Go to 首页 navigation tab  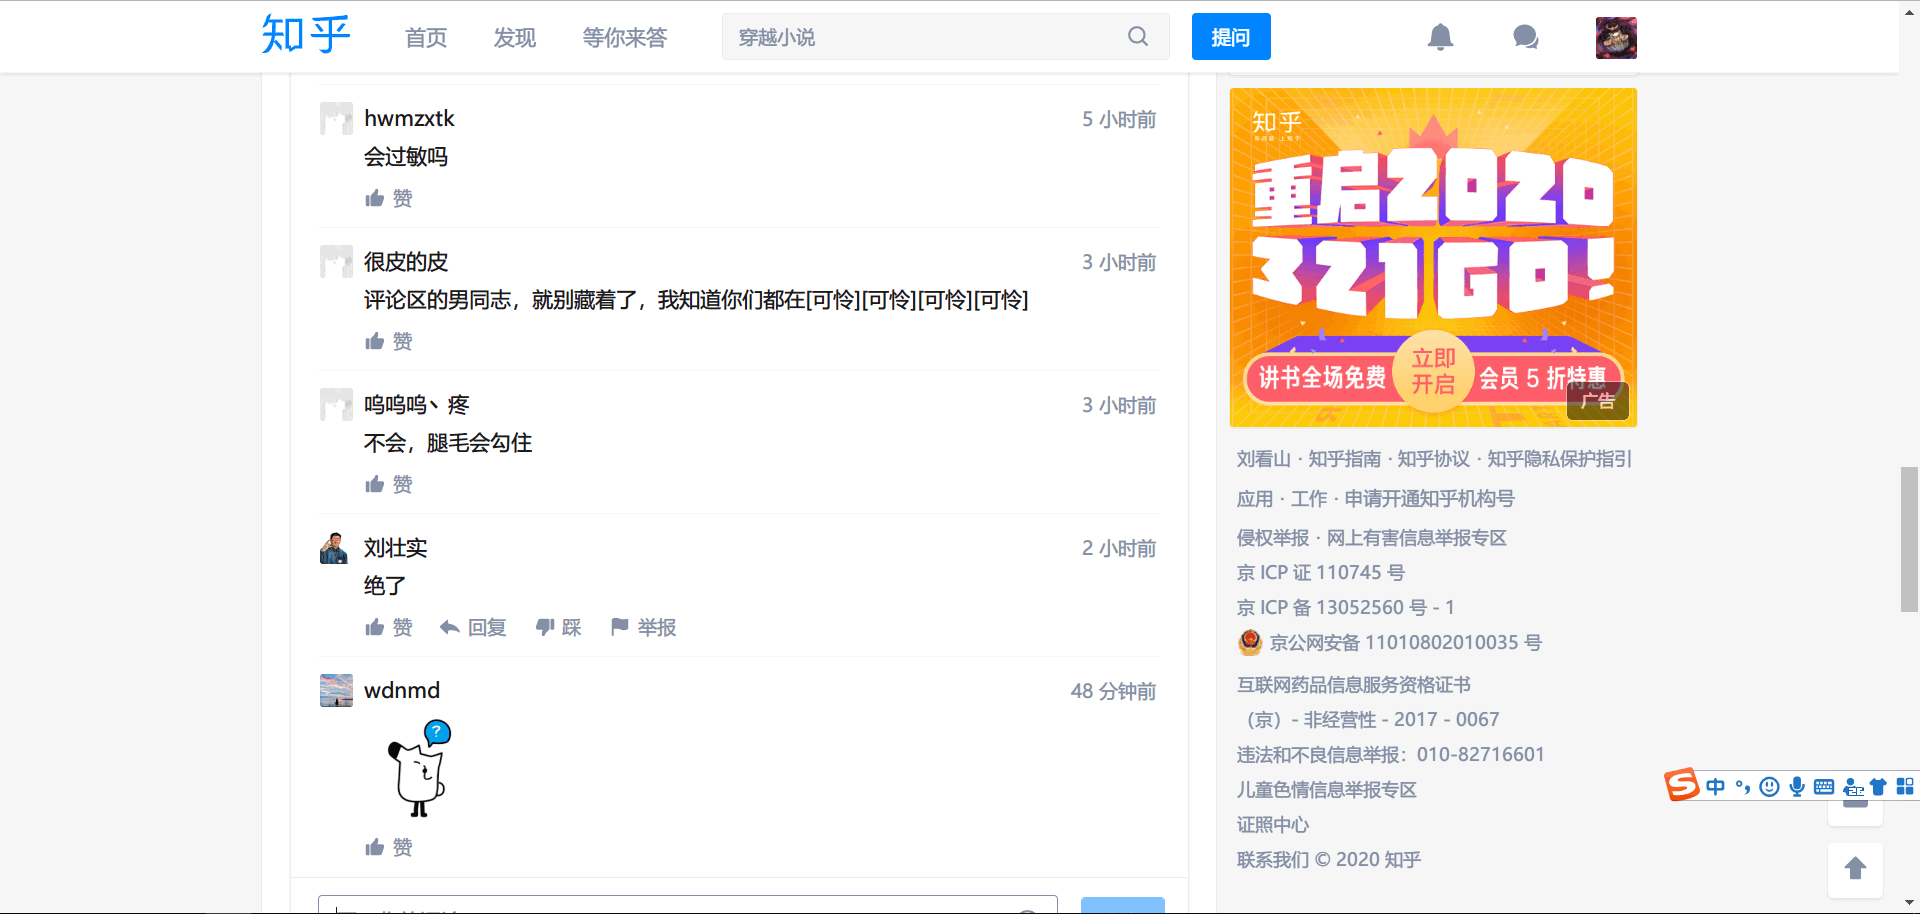click(x=426, y=38)
